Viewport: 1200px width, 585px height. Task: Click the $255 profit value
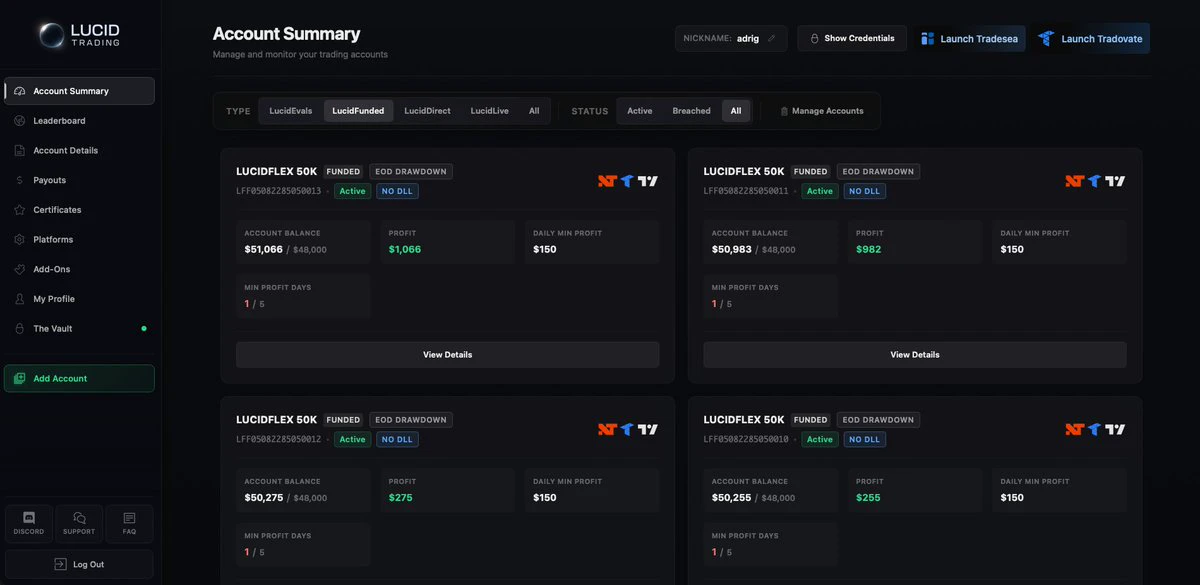coord(868,497)
